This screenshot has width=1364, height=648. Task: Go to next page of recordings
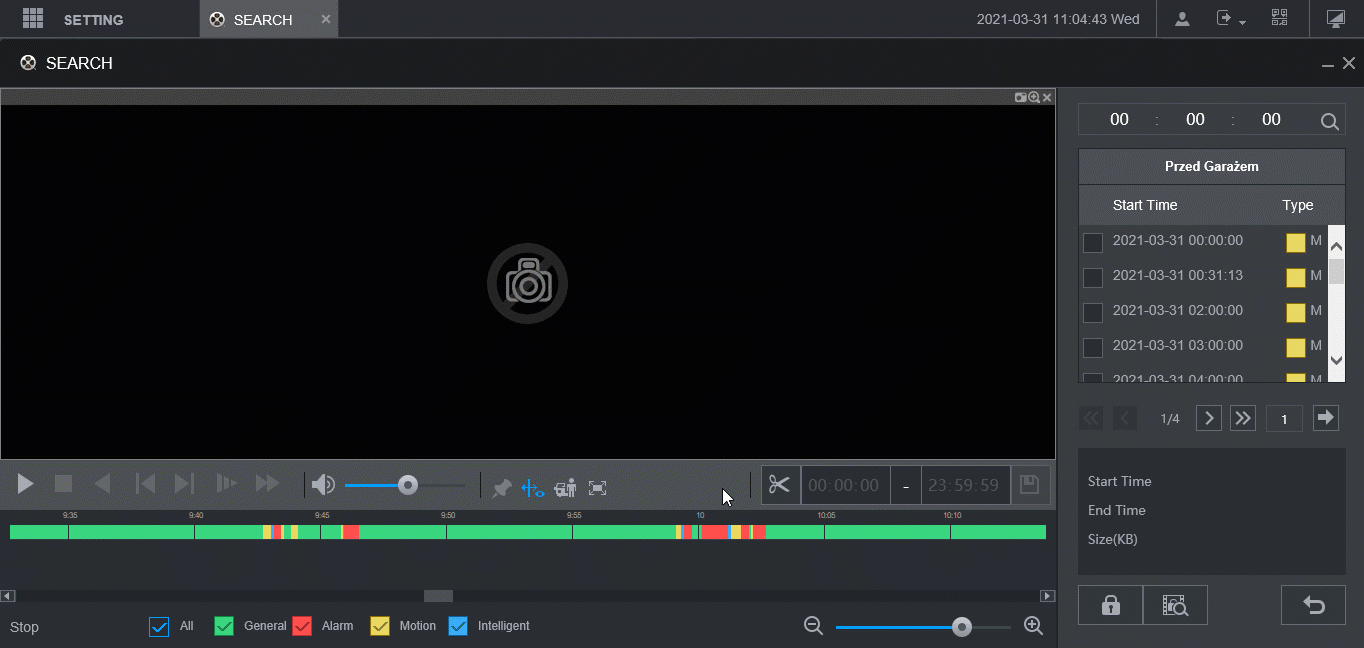(1209, 418)
